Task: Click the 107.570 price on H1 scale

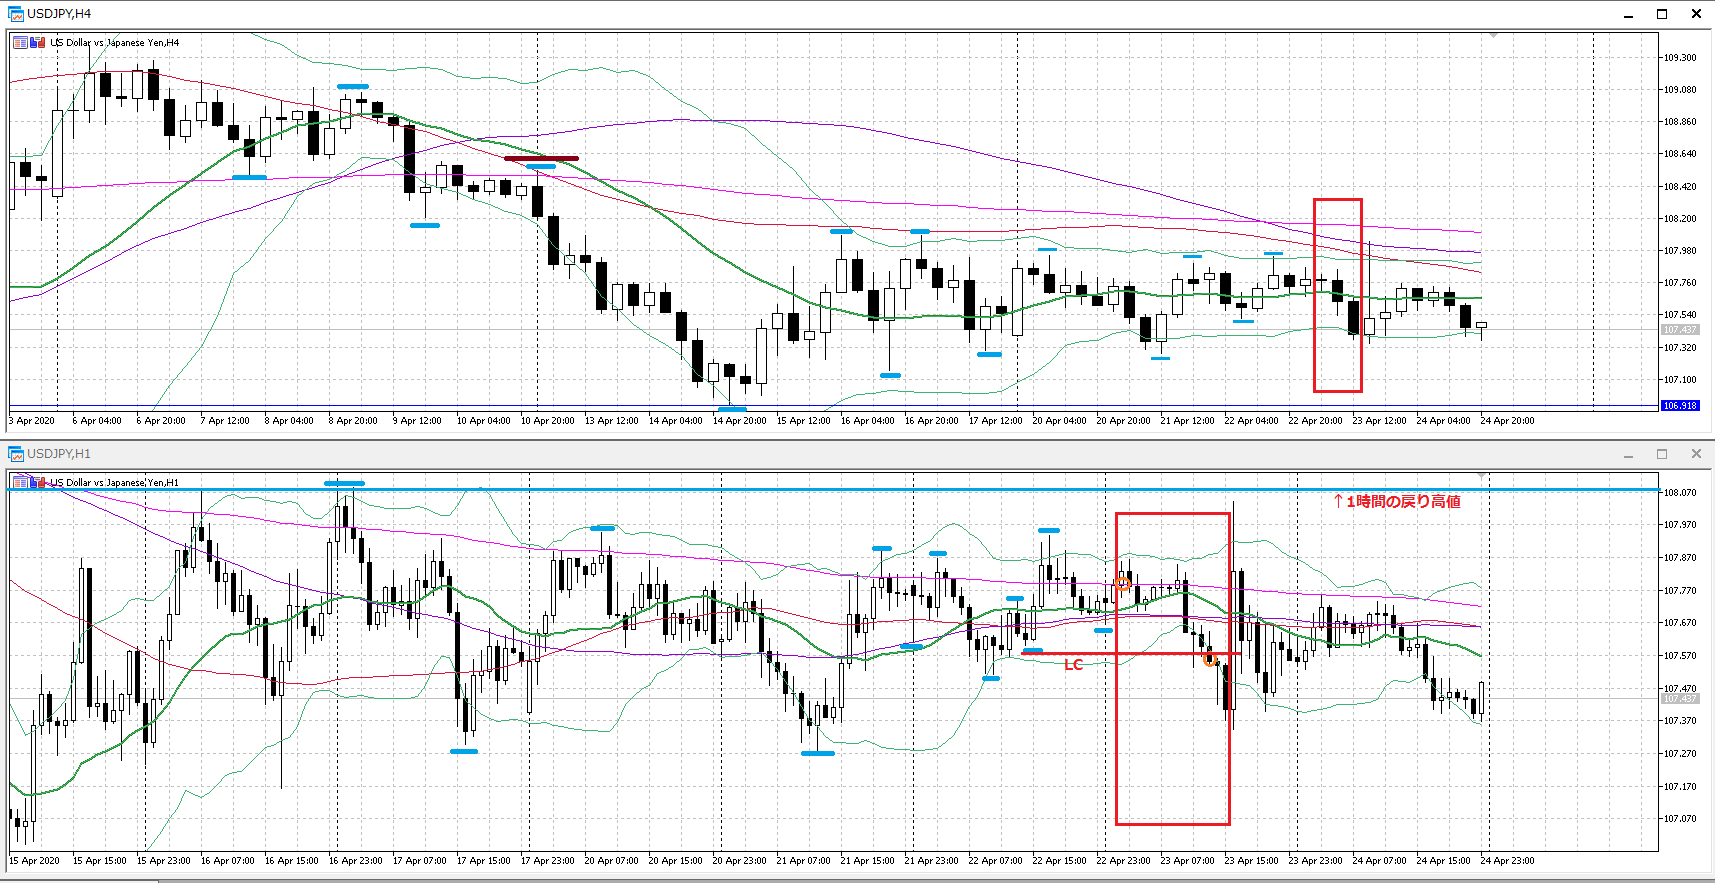Action: point(1680,656)
